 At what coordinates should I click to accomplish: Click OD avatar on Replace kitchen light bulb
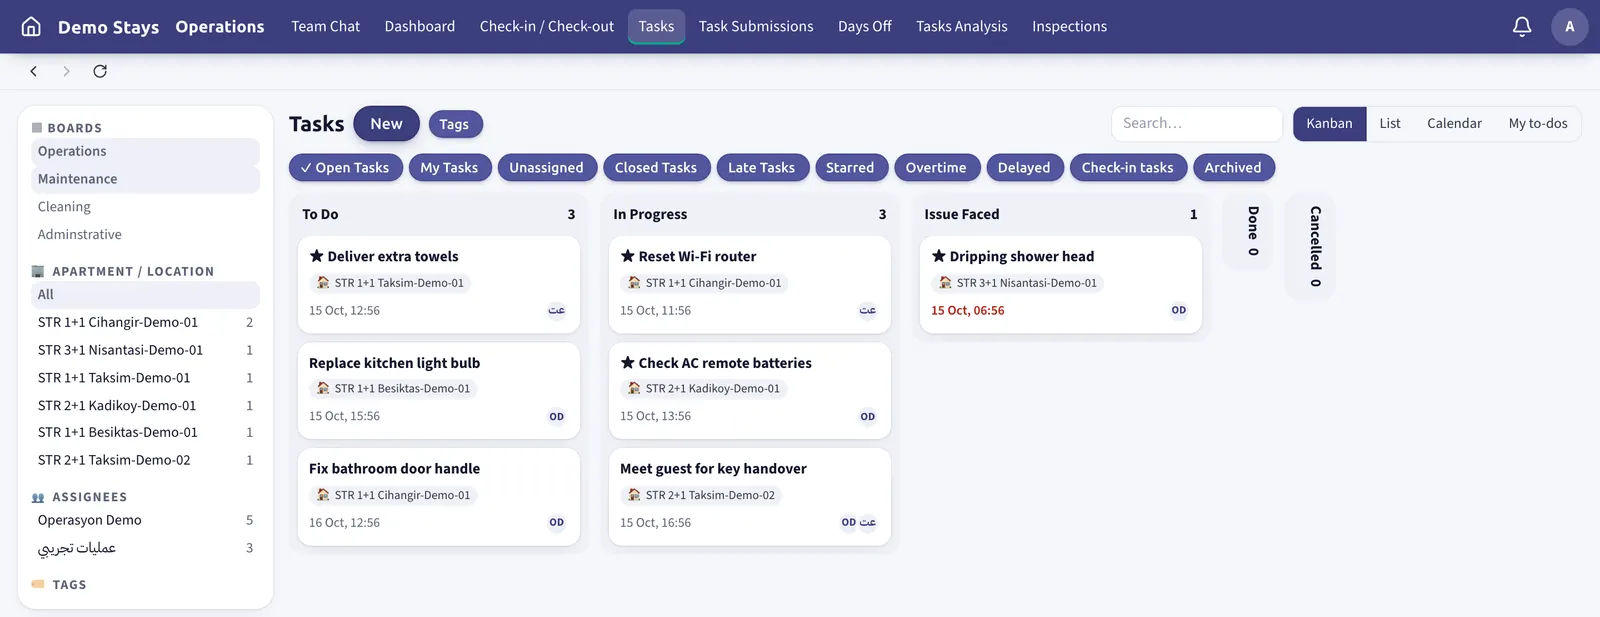[557, 417]
